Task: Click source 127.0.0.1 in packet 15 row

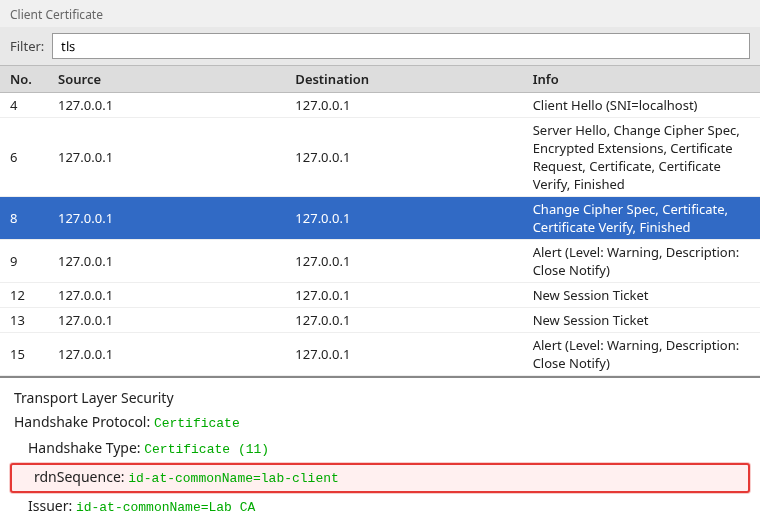Action: click(x=85, y=354)
